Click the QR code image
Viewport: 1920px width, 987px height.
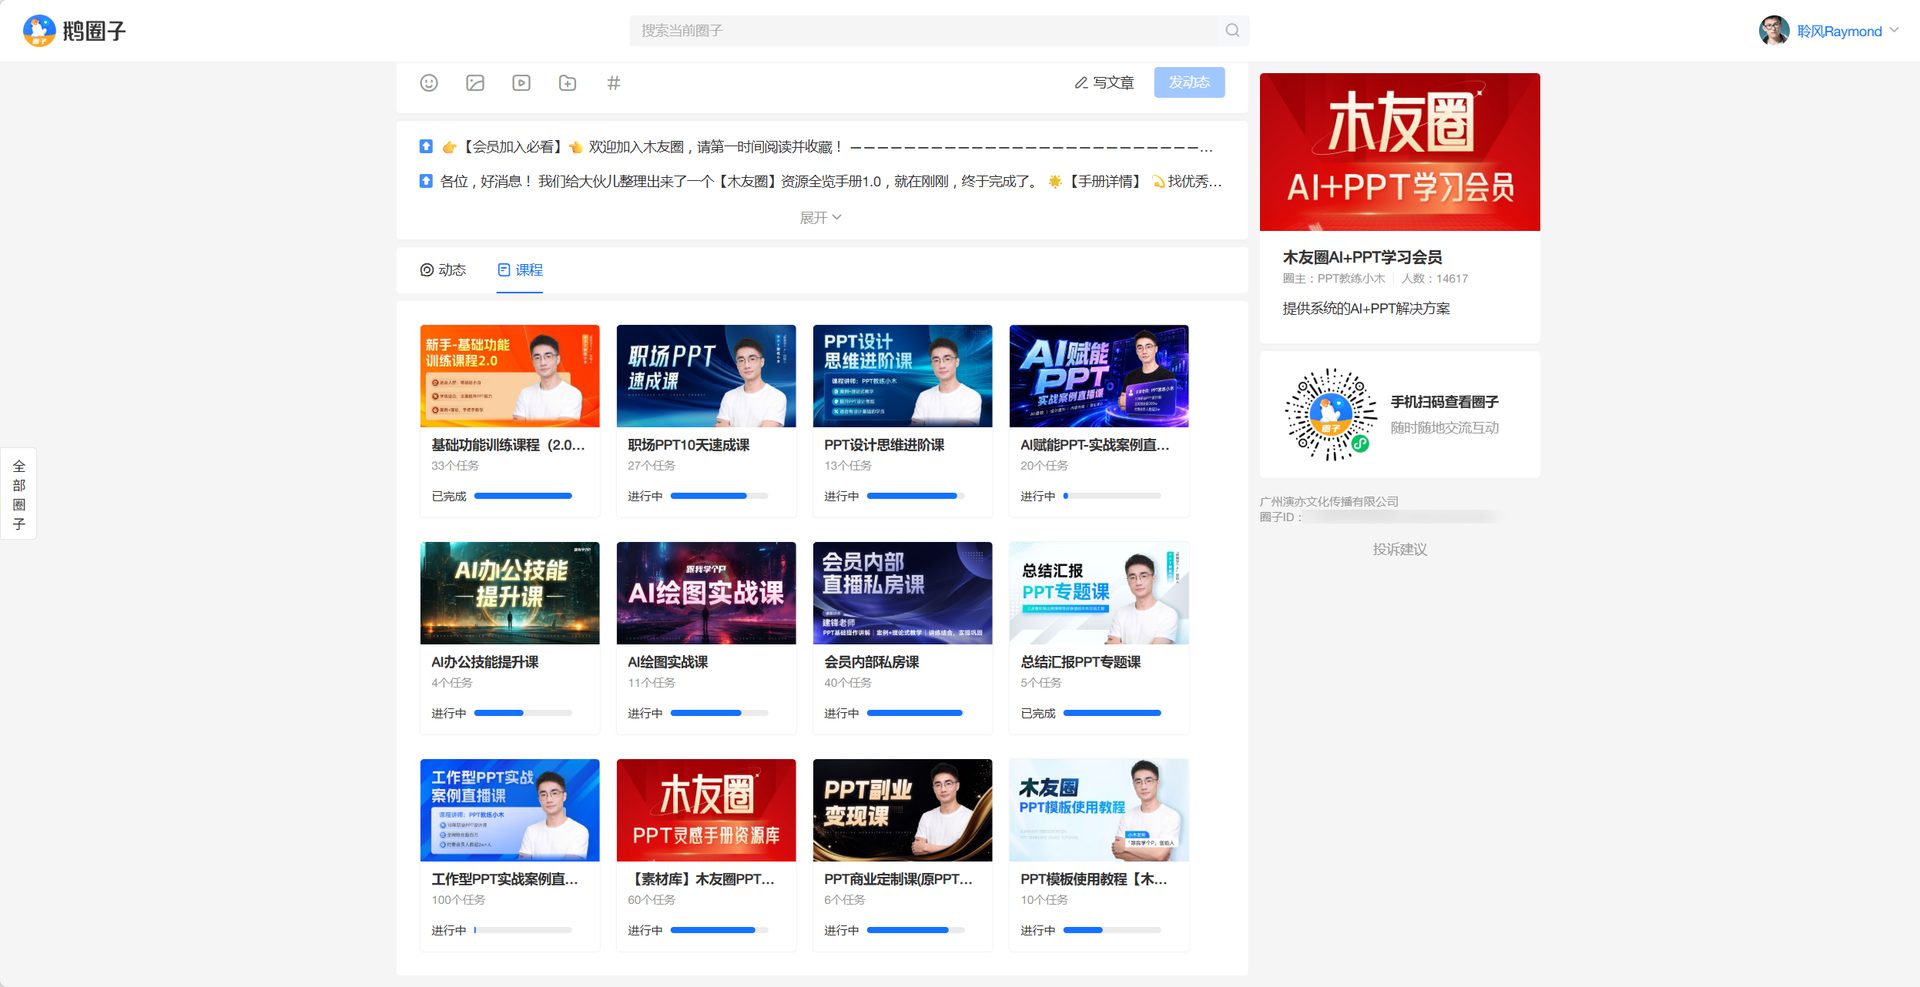coord(1331,414)
